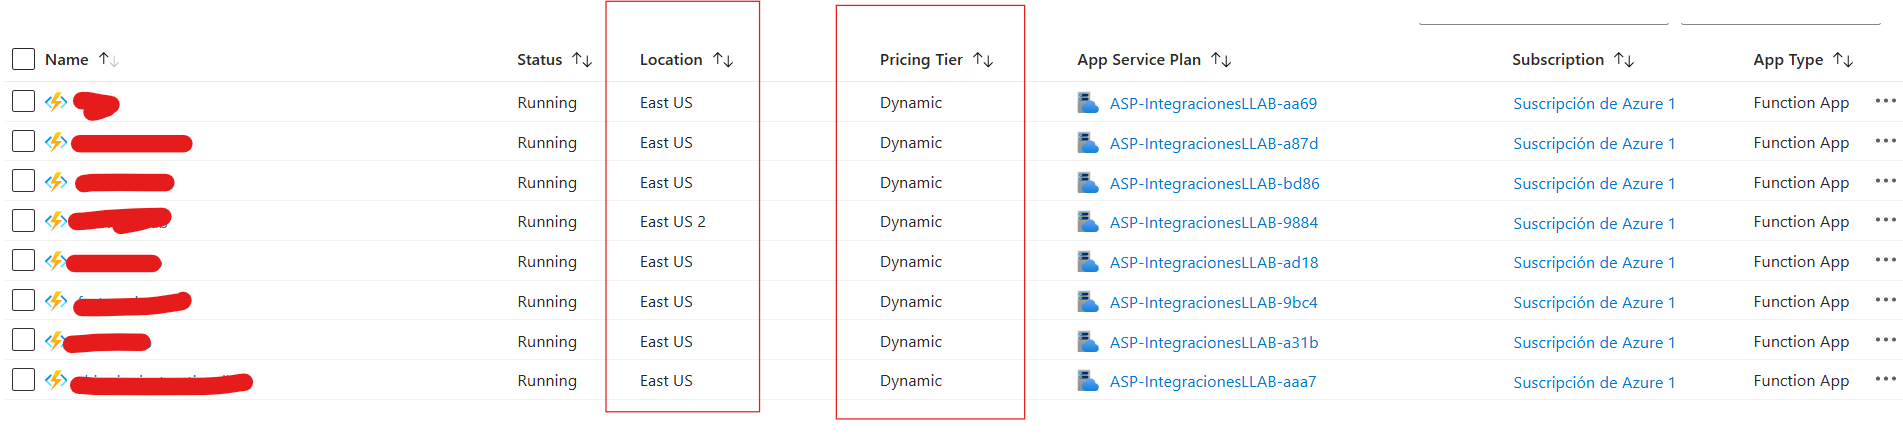Click function app icon in a87d row
Image resolution: width=1903 pixels, height=440 pixels.
(56, 141)
